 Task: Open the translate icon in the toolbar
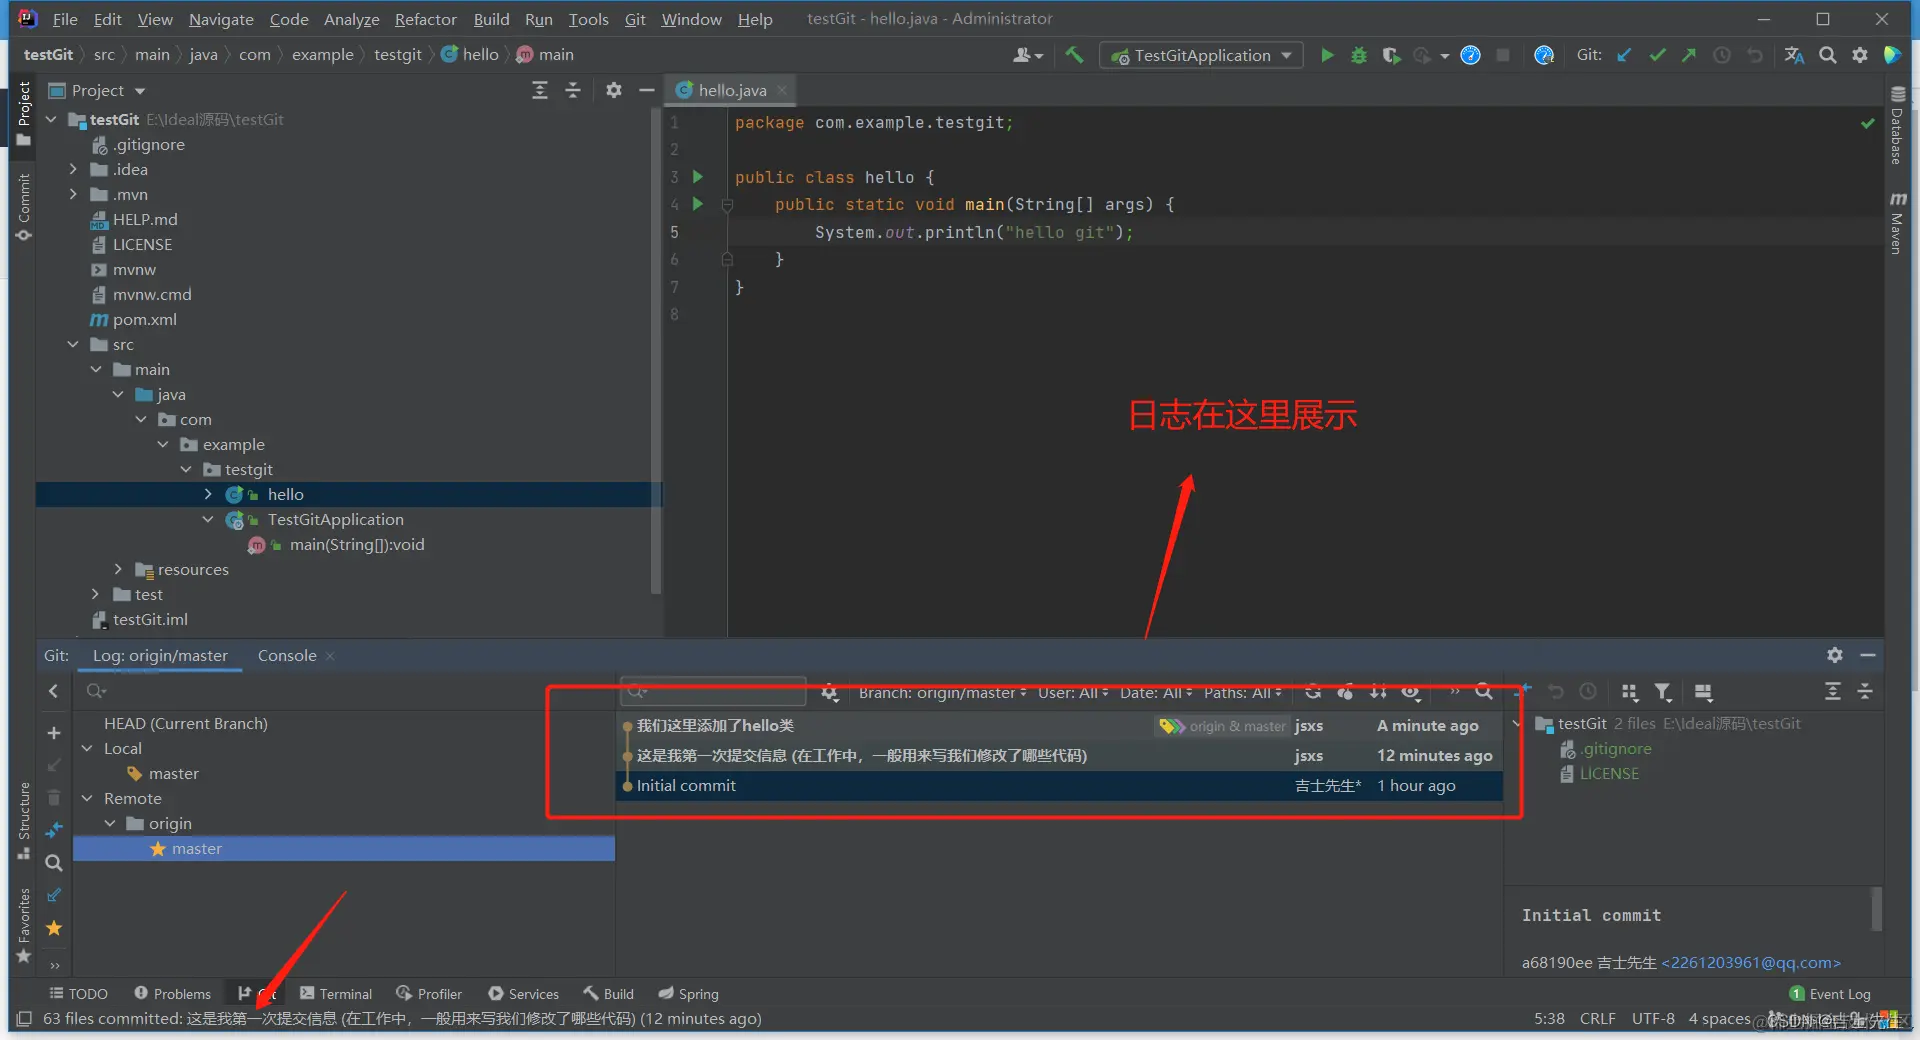(1795, 55)
